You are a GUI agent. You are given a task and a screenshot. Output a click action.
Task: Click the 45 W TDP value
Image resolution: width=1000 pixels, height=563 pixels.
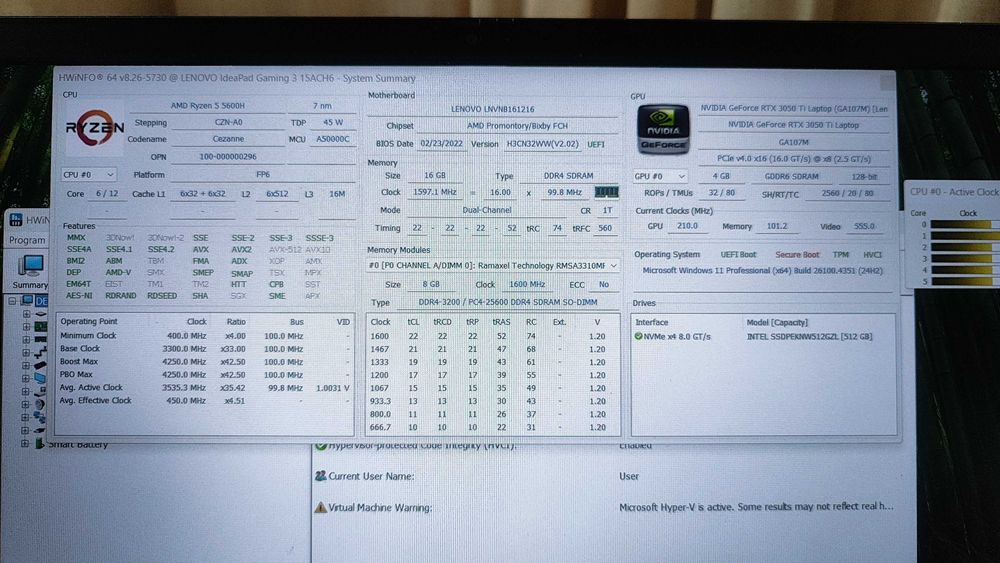[332, 122]
